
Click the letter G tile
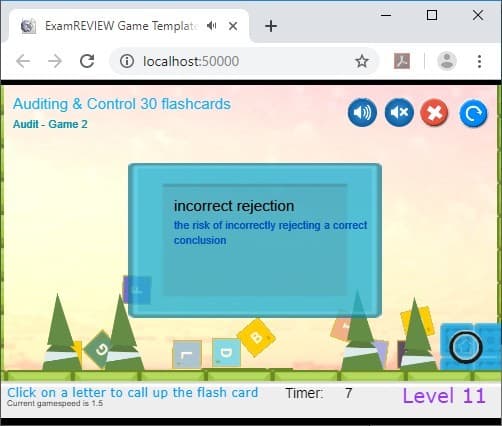pos(100,349)
